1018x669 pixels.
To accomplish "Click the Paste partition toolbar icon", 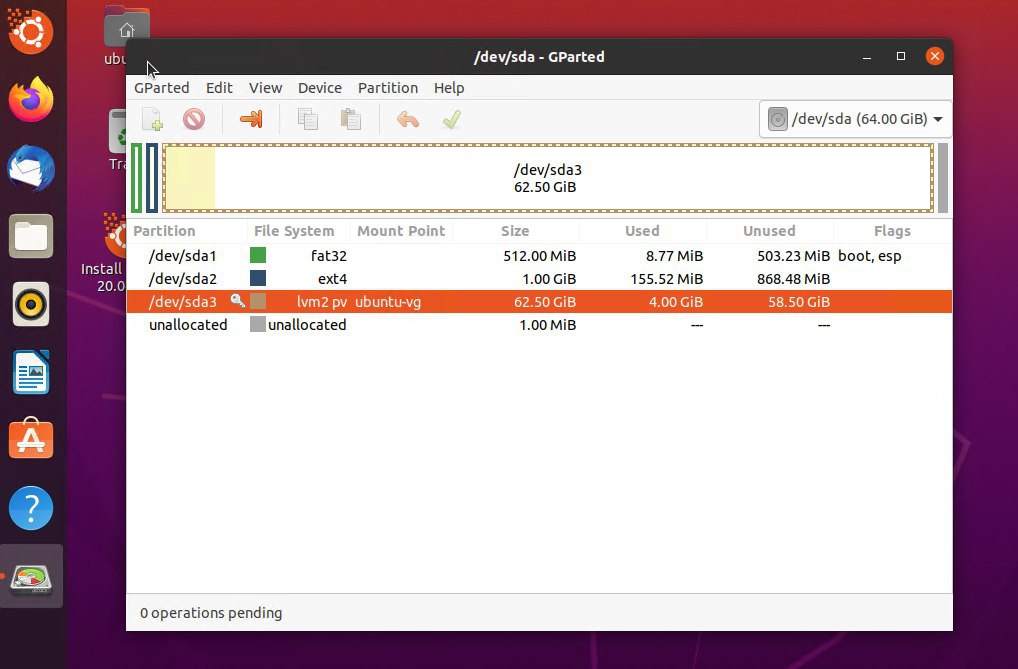I will click(x=351, y=120).
